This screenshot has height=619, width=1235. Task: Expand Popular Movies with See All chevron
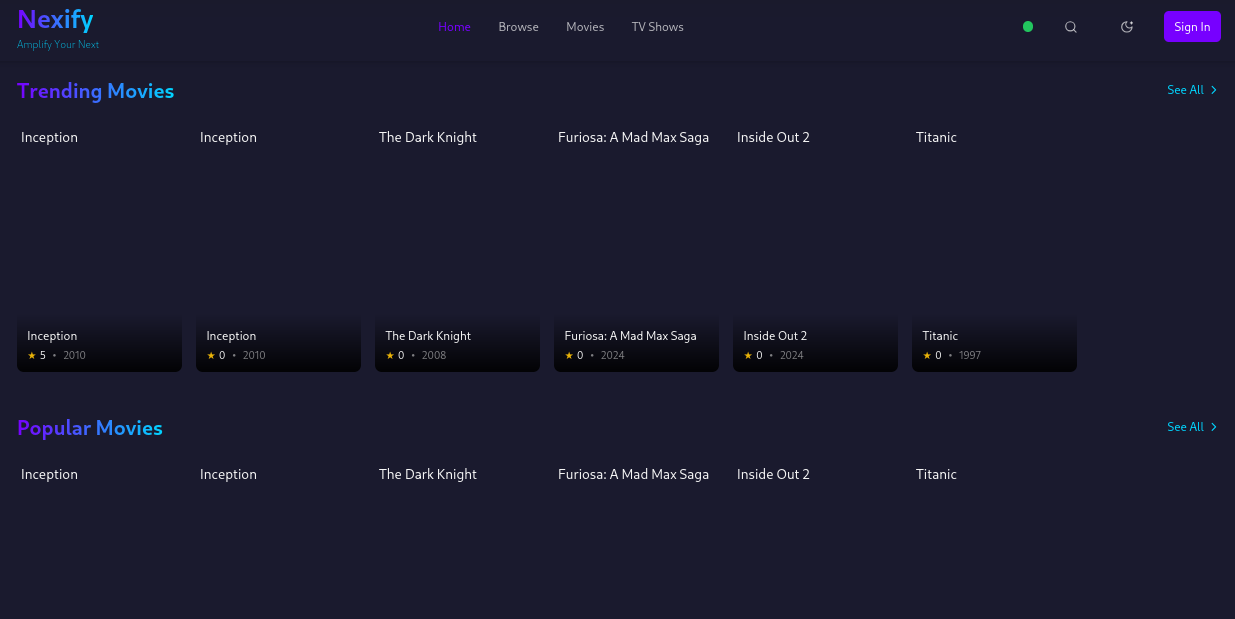click(x=1213, y=427)
